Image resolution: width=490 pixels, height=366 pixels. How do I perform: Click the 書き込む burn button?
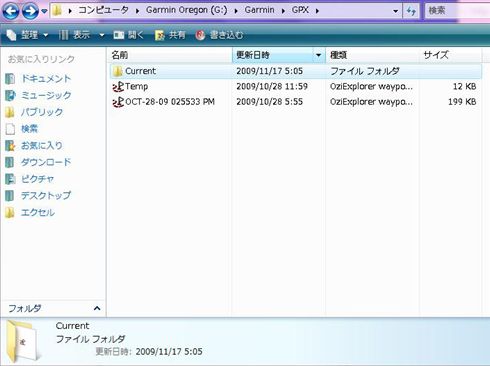tap(219, 35)
